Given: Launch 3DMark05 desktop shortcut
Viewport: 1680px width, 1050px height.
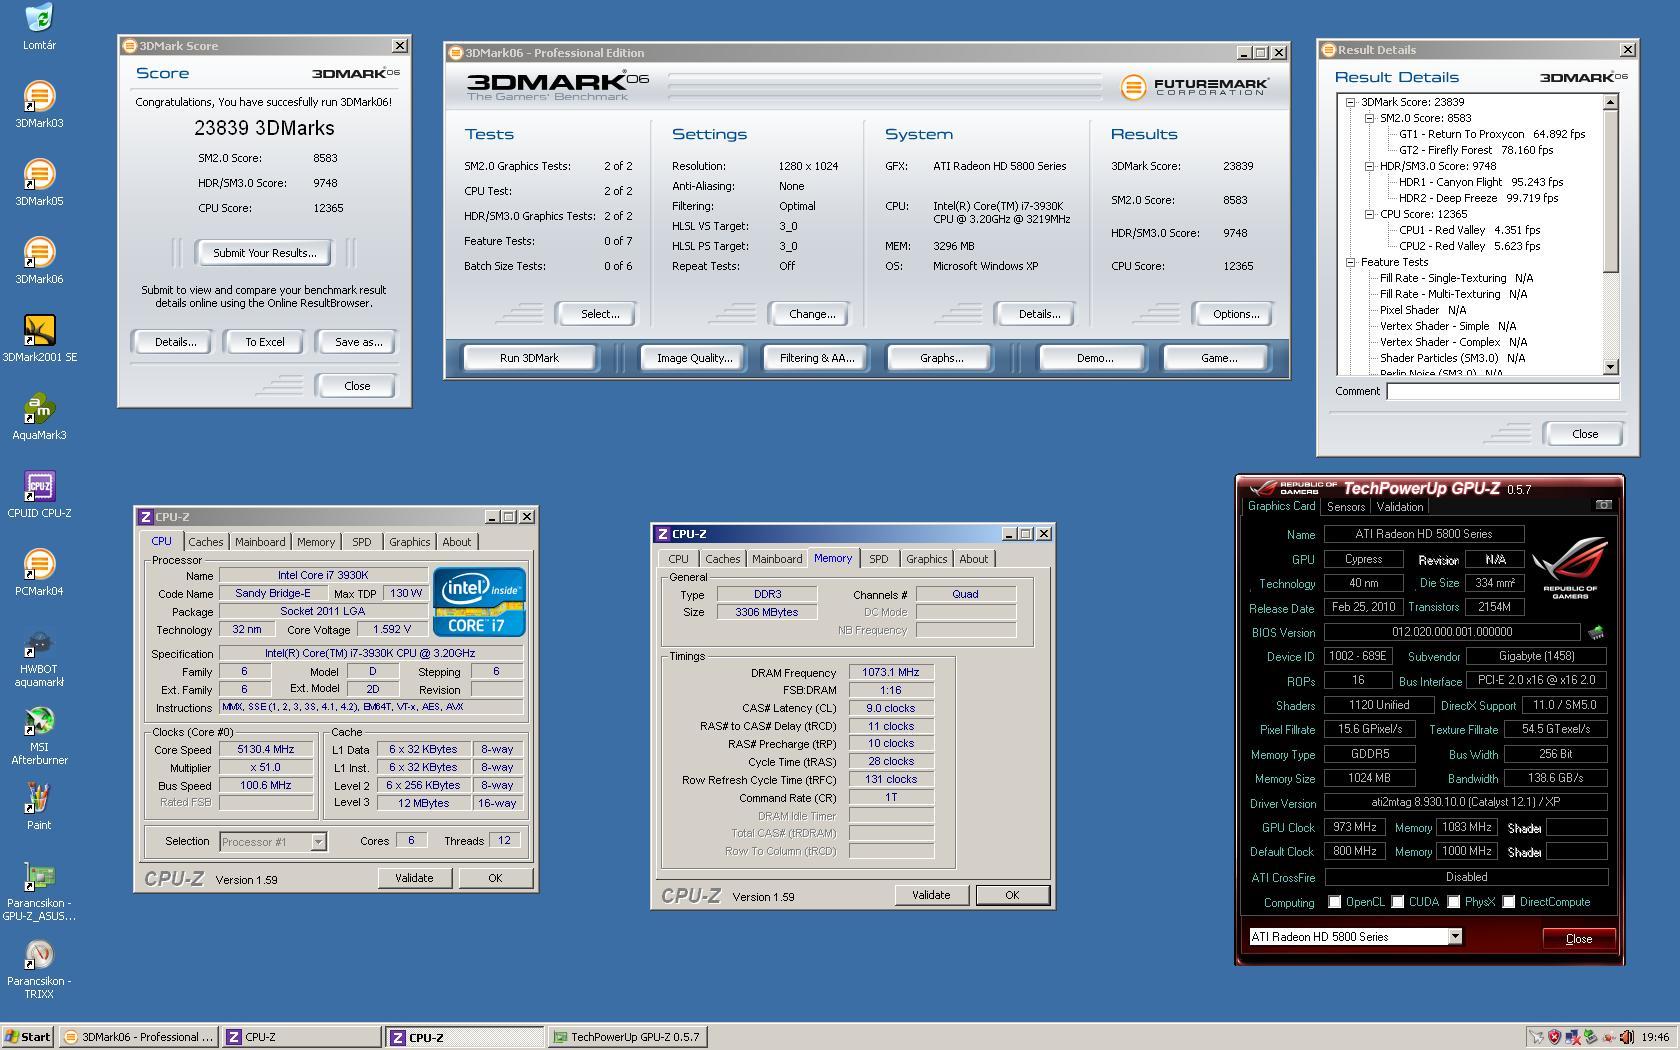Looking at the screenshot, I should pyautogui.click(x=39, y=174).
